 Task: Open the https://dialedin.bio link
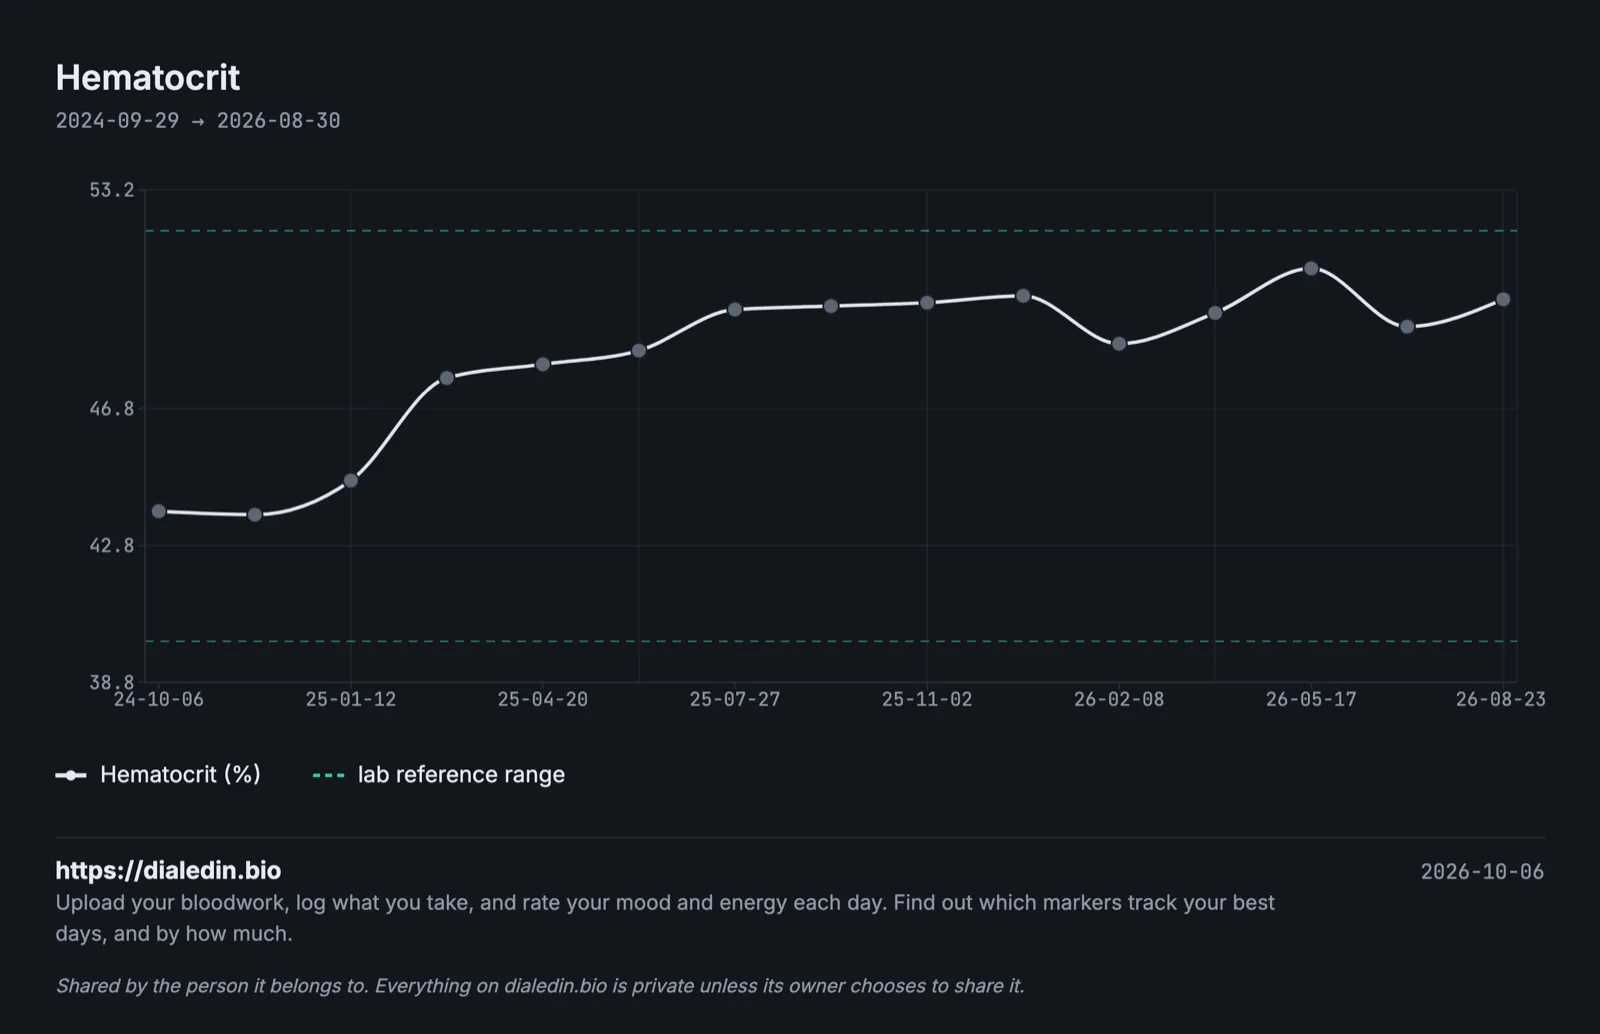click(168, 870)
